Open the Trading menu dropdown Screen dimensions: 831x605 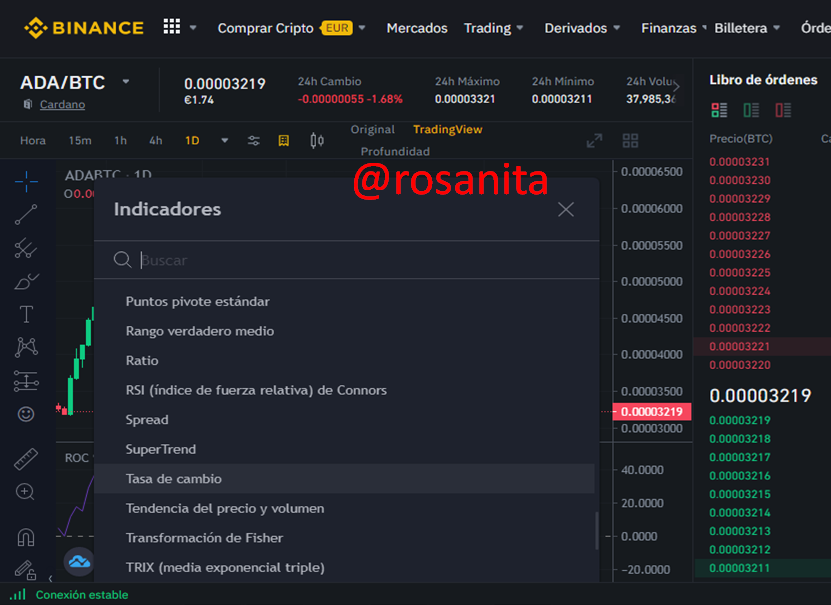point(493,28)
